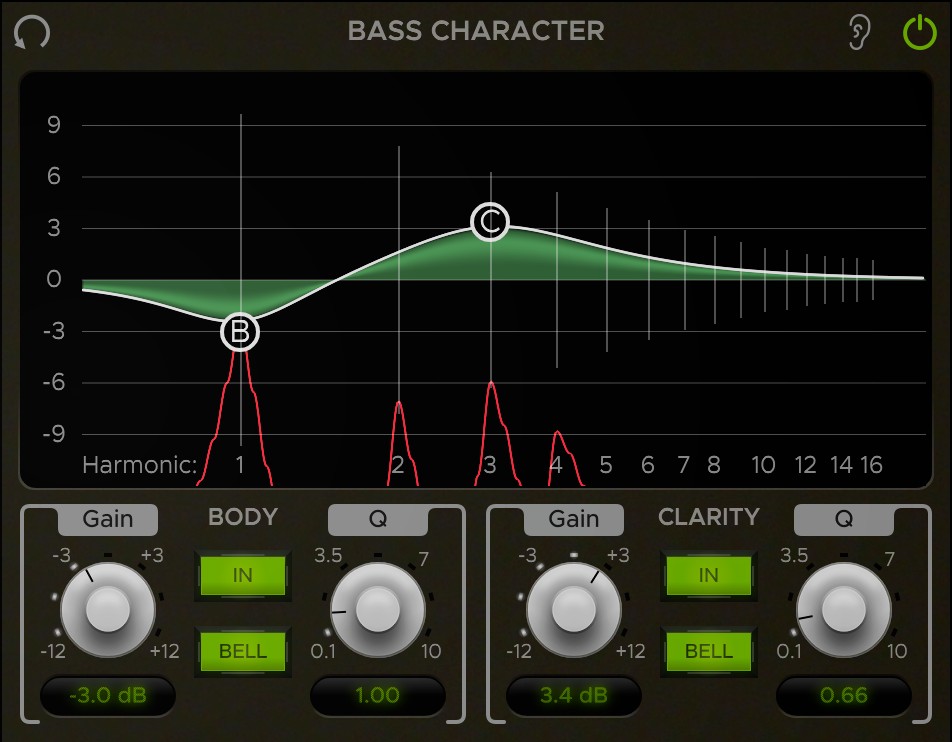Toggle Body BELL mode
The image size is (952, 742).
pos(242,651)
